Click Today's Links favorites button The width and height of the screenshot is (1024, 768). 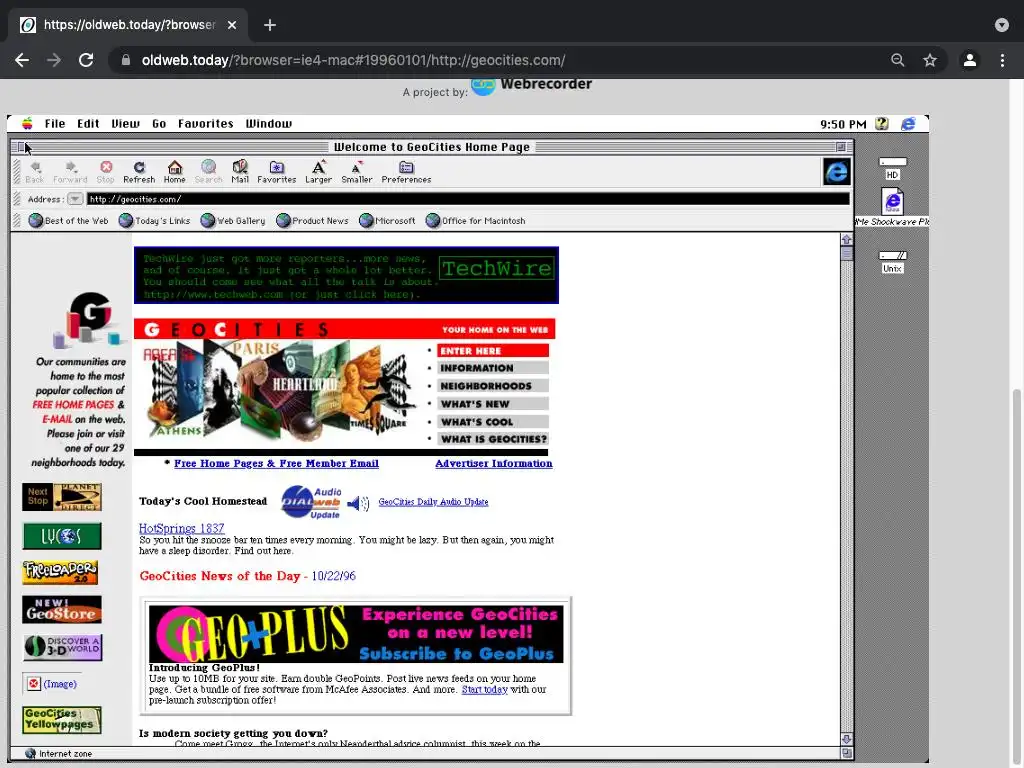[155, 221]
